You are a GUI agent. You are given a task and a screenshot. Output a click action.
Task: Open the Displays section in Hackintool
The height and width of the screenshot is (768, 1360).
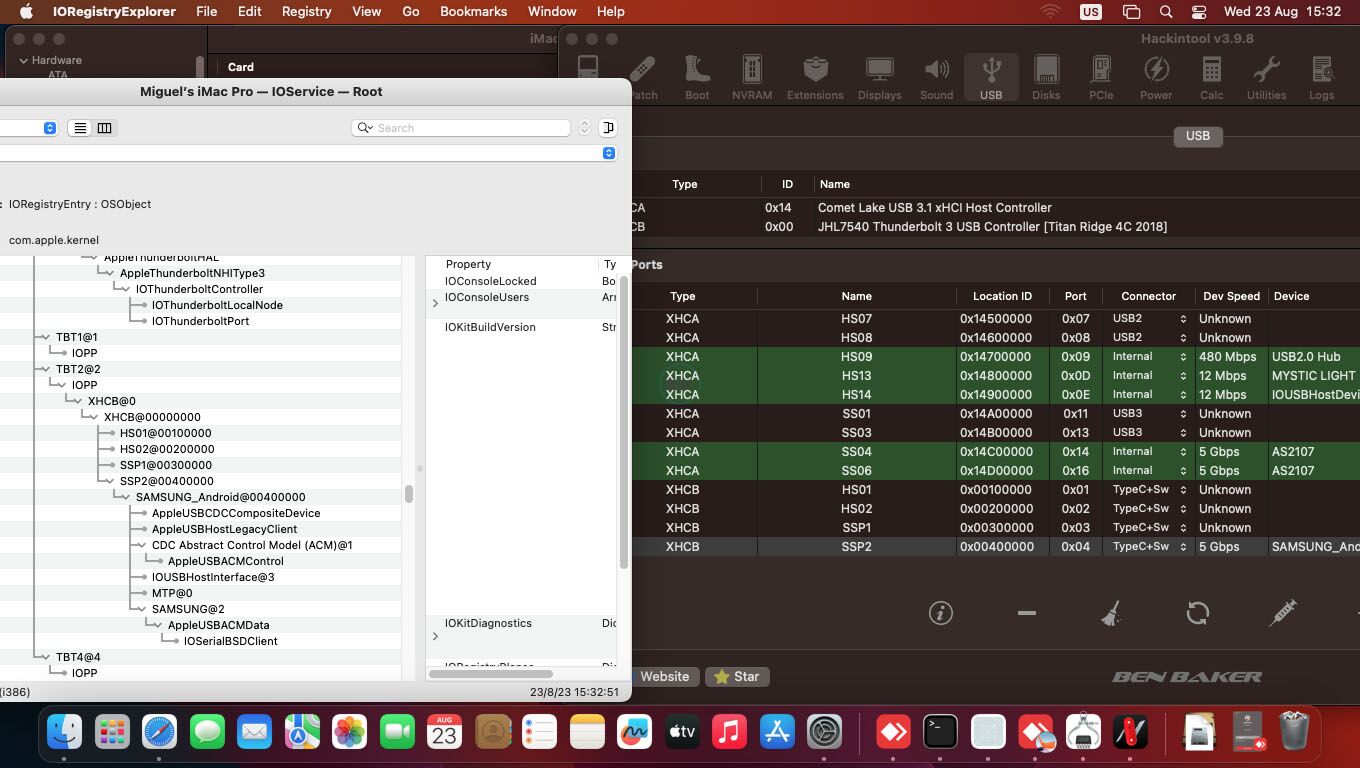[x=879, y=77]
